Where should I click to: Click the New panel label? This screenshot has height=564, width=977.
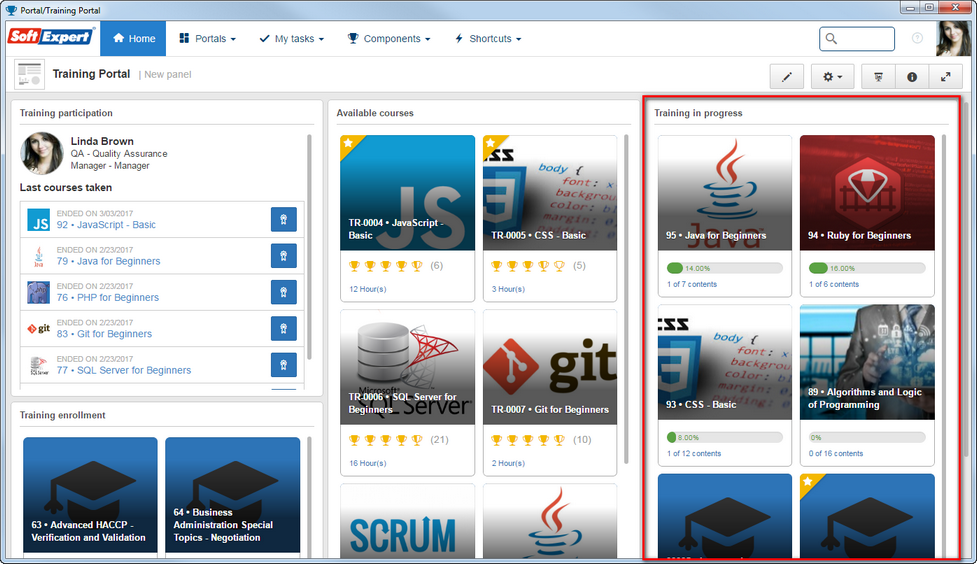[x=168, y=75]
